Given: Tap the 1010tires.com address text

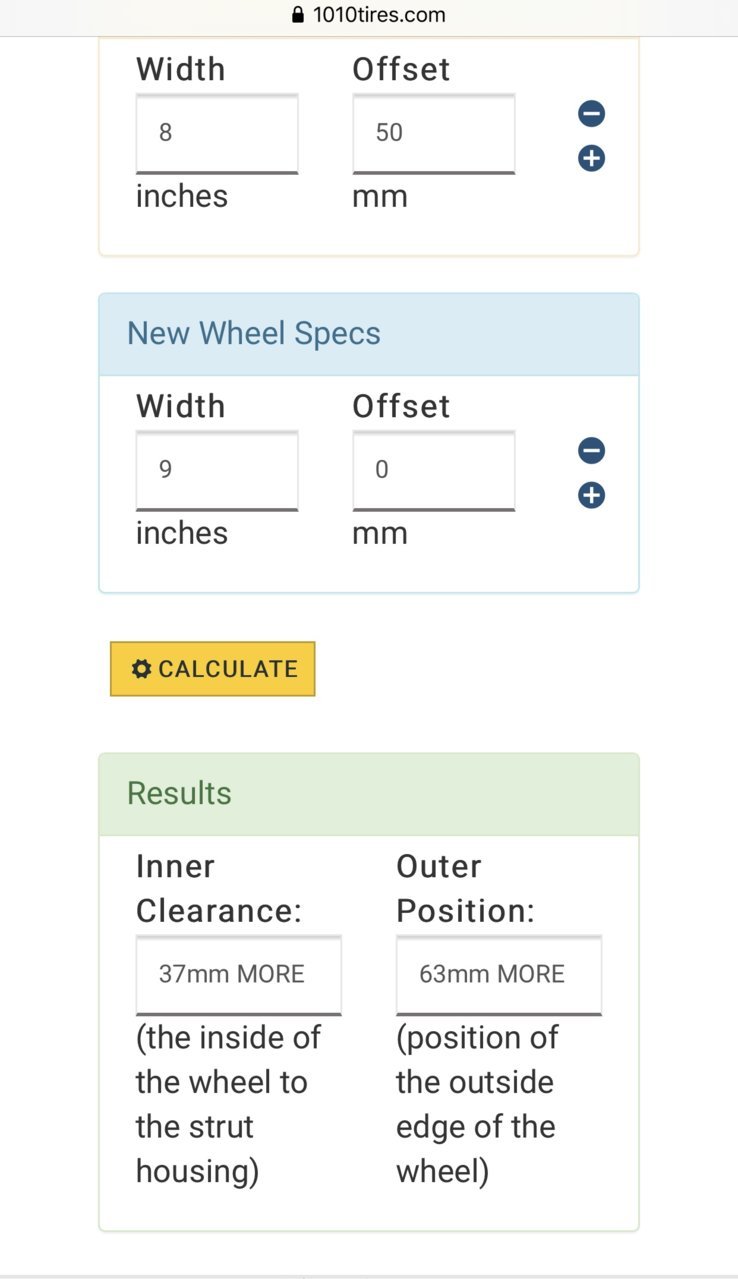Looking at the screenshot, I should pyautogui.click(x=379, y=15).
